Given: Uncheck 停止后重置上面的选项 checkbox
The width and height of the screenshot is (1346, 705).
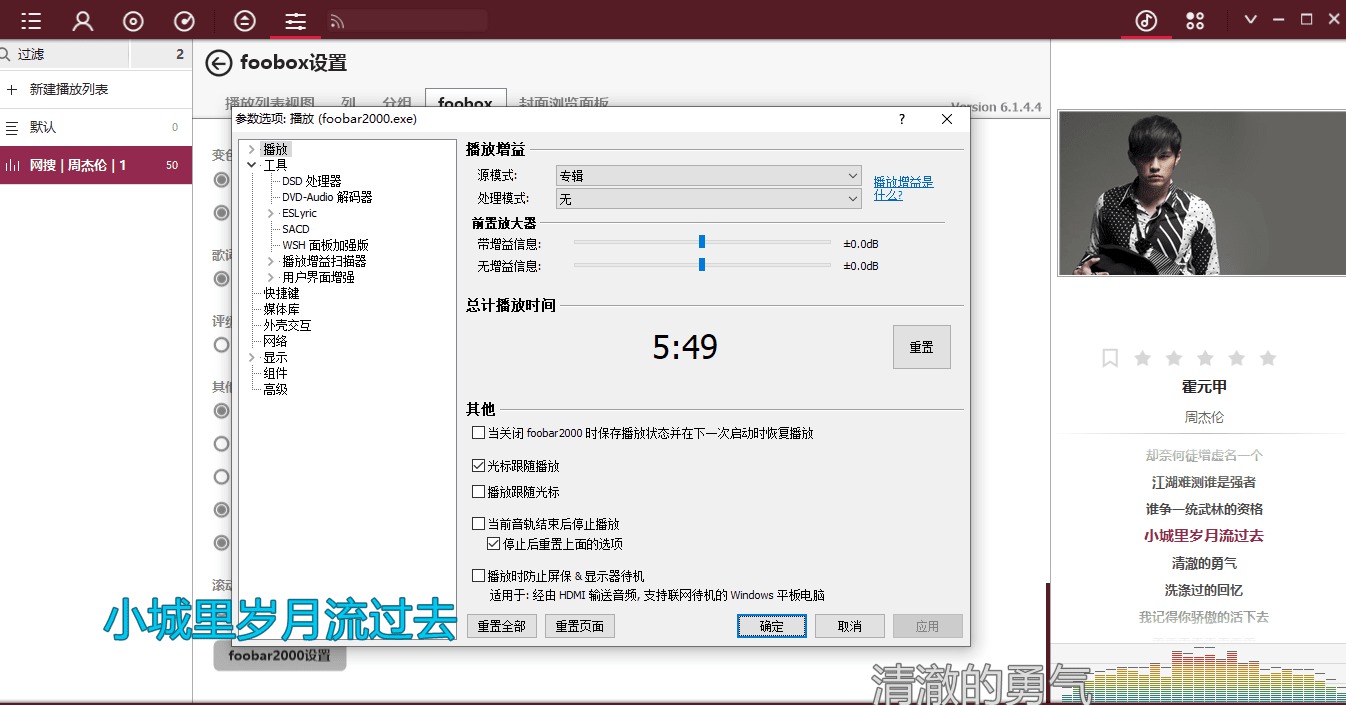Looking at the screenshot, I should pos(493,544).
